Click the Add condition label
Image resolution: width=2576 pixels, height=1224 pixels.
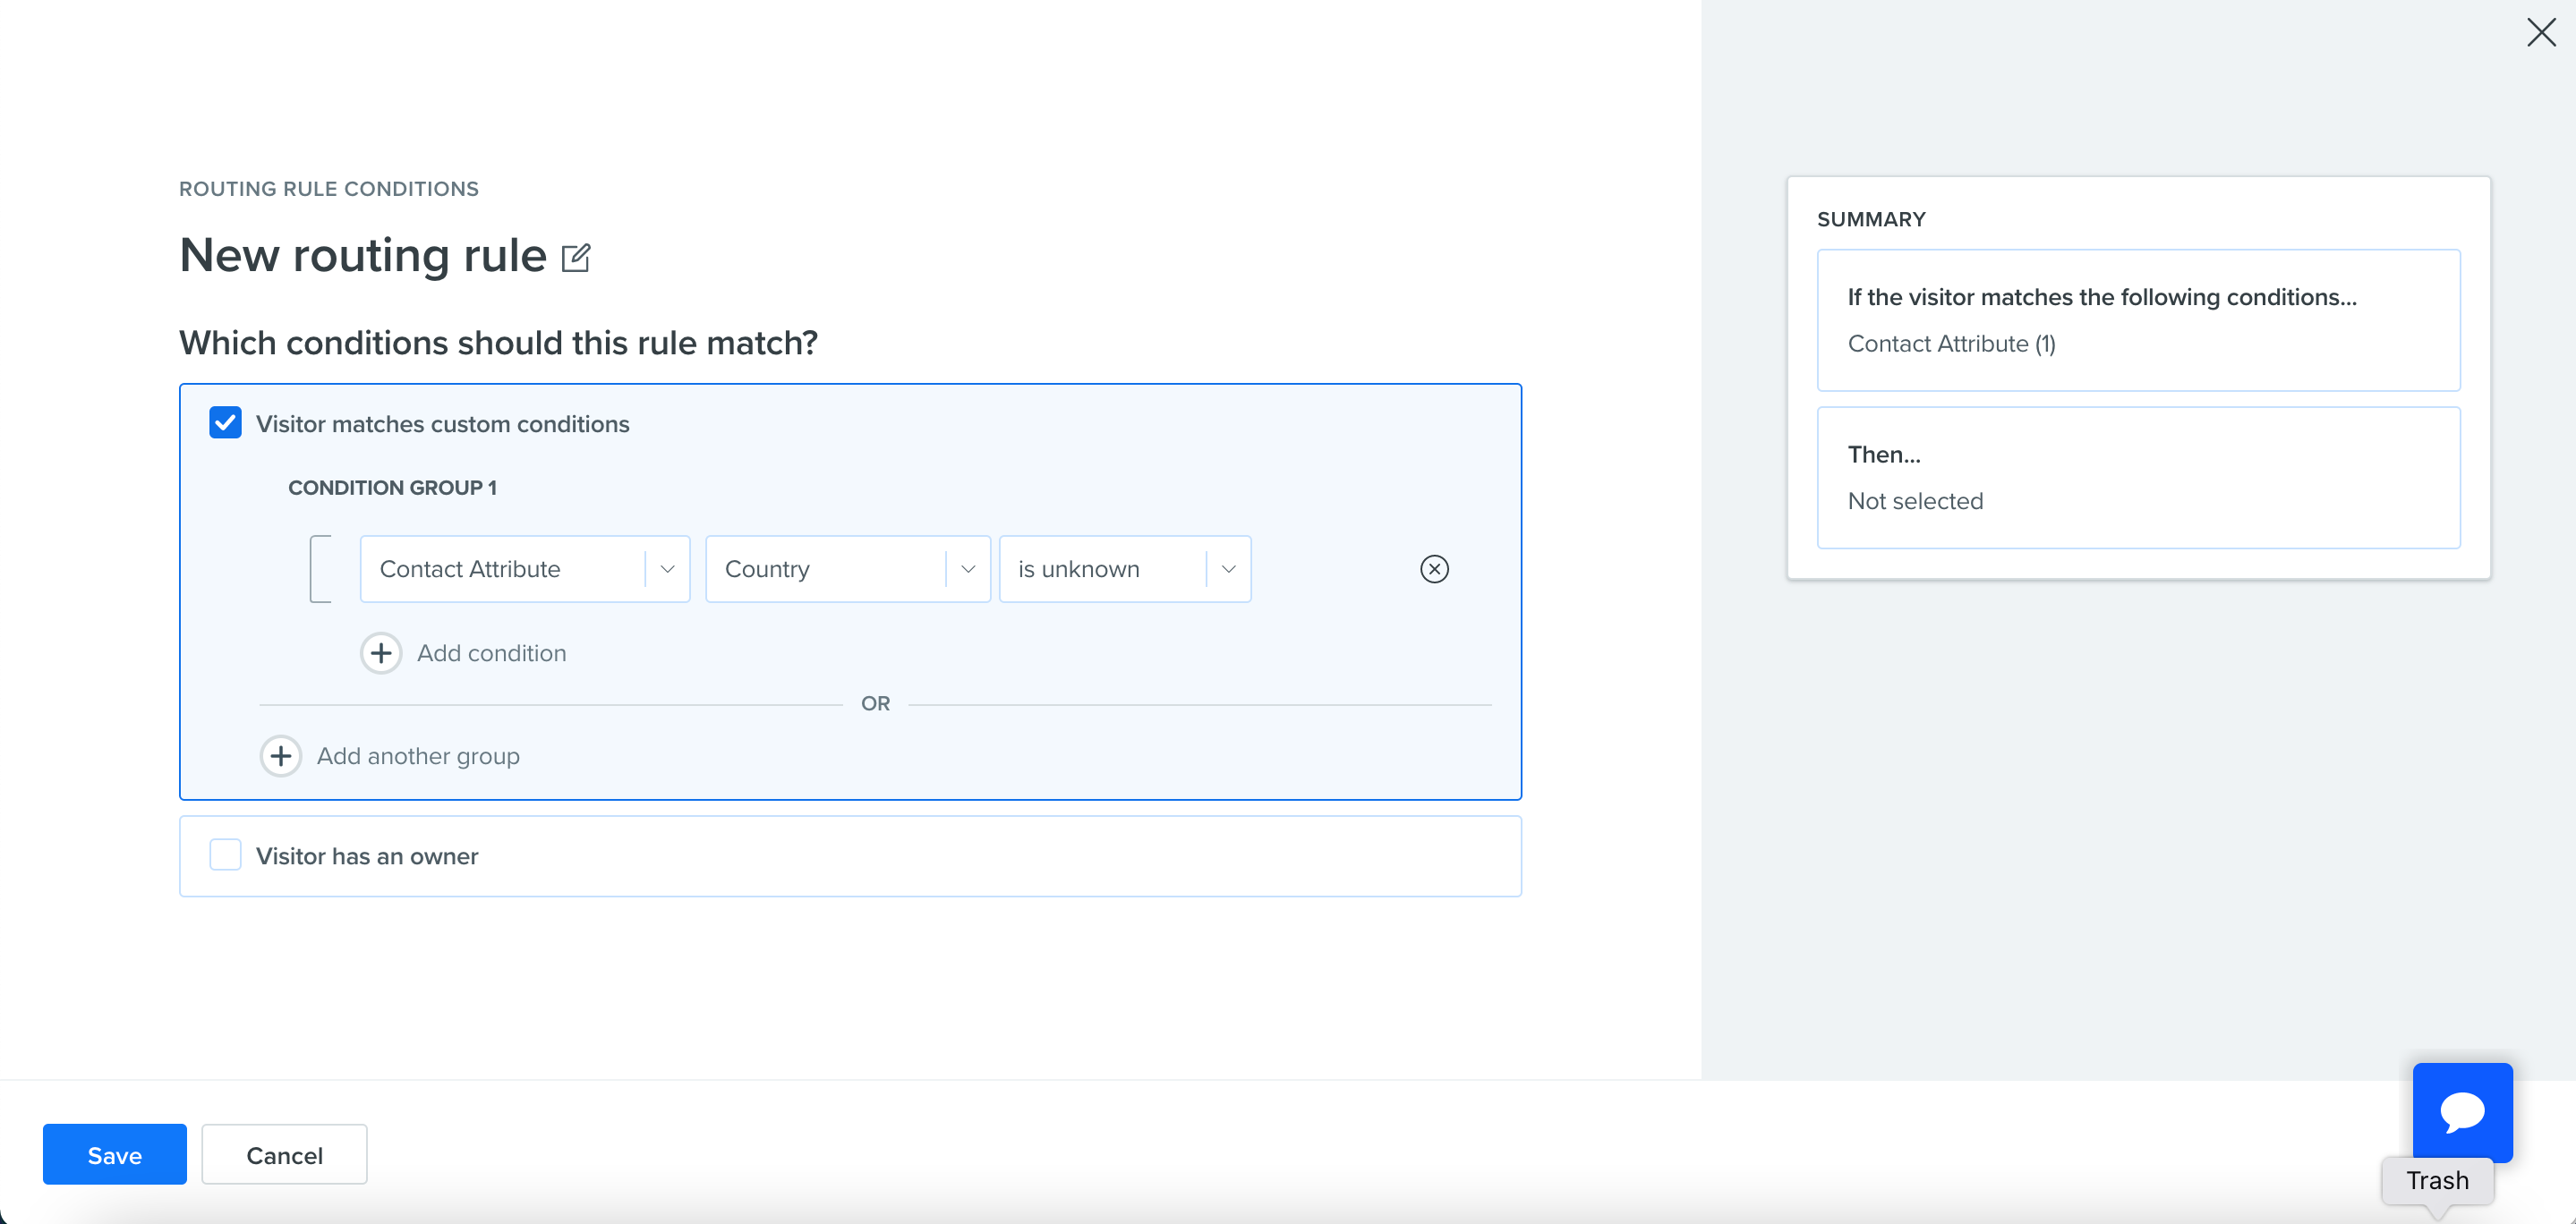tap(492, 653)
